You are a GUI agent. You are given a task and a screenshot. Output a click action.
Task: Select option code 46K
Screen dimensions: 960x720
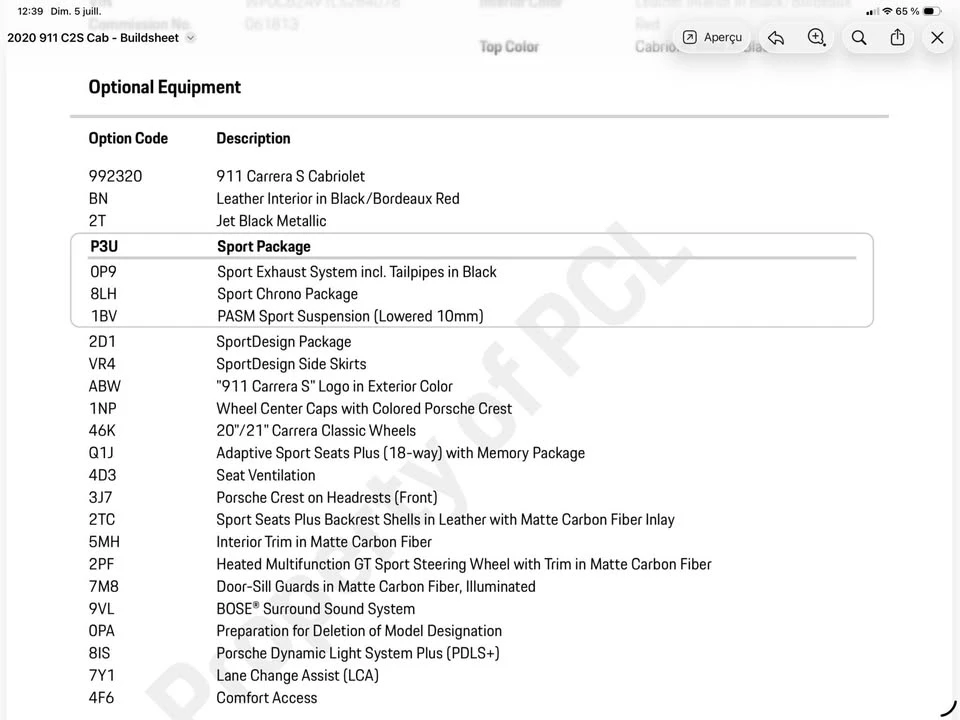pyautogui.click(x=102, y=430)
